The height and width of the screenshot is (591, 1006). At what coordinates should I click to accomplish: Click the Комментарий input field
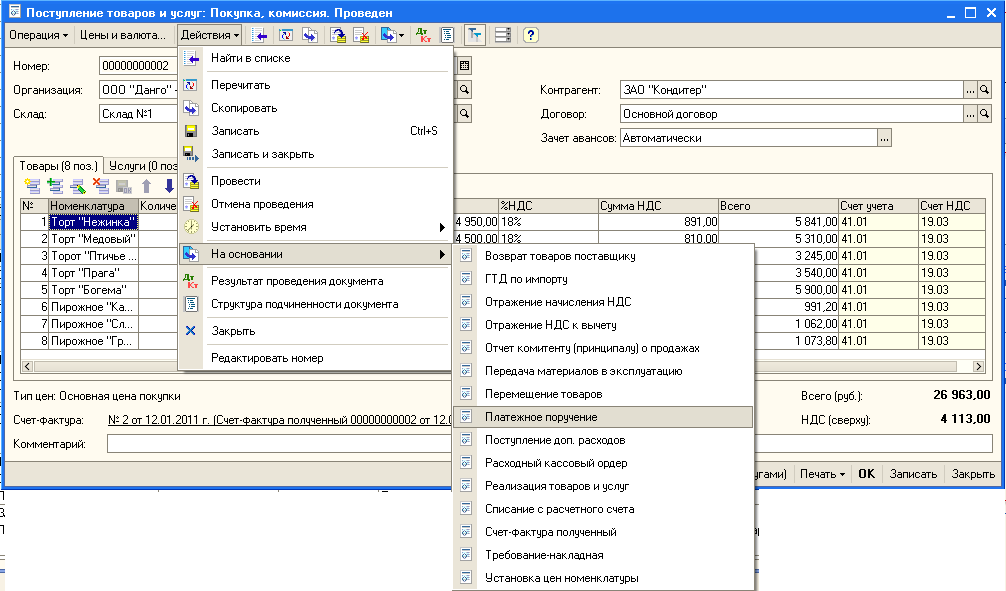pyautogui.click(x=280, y=443)
